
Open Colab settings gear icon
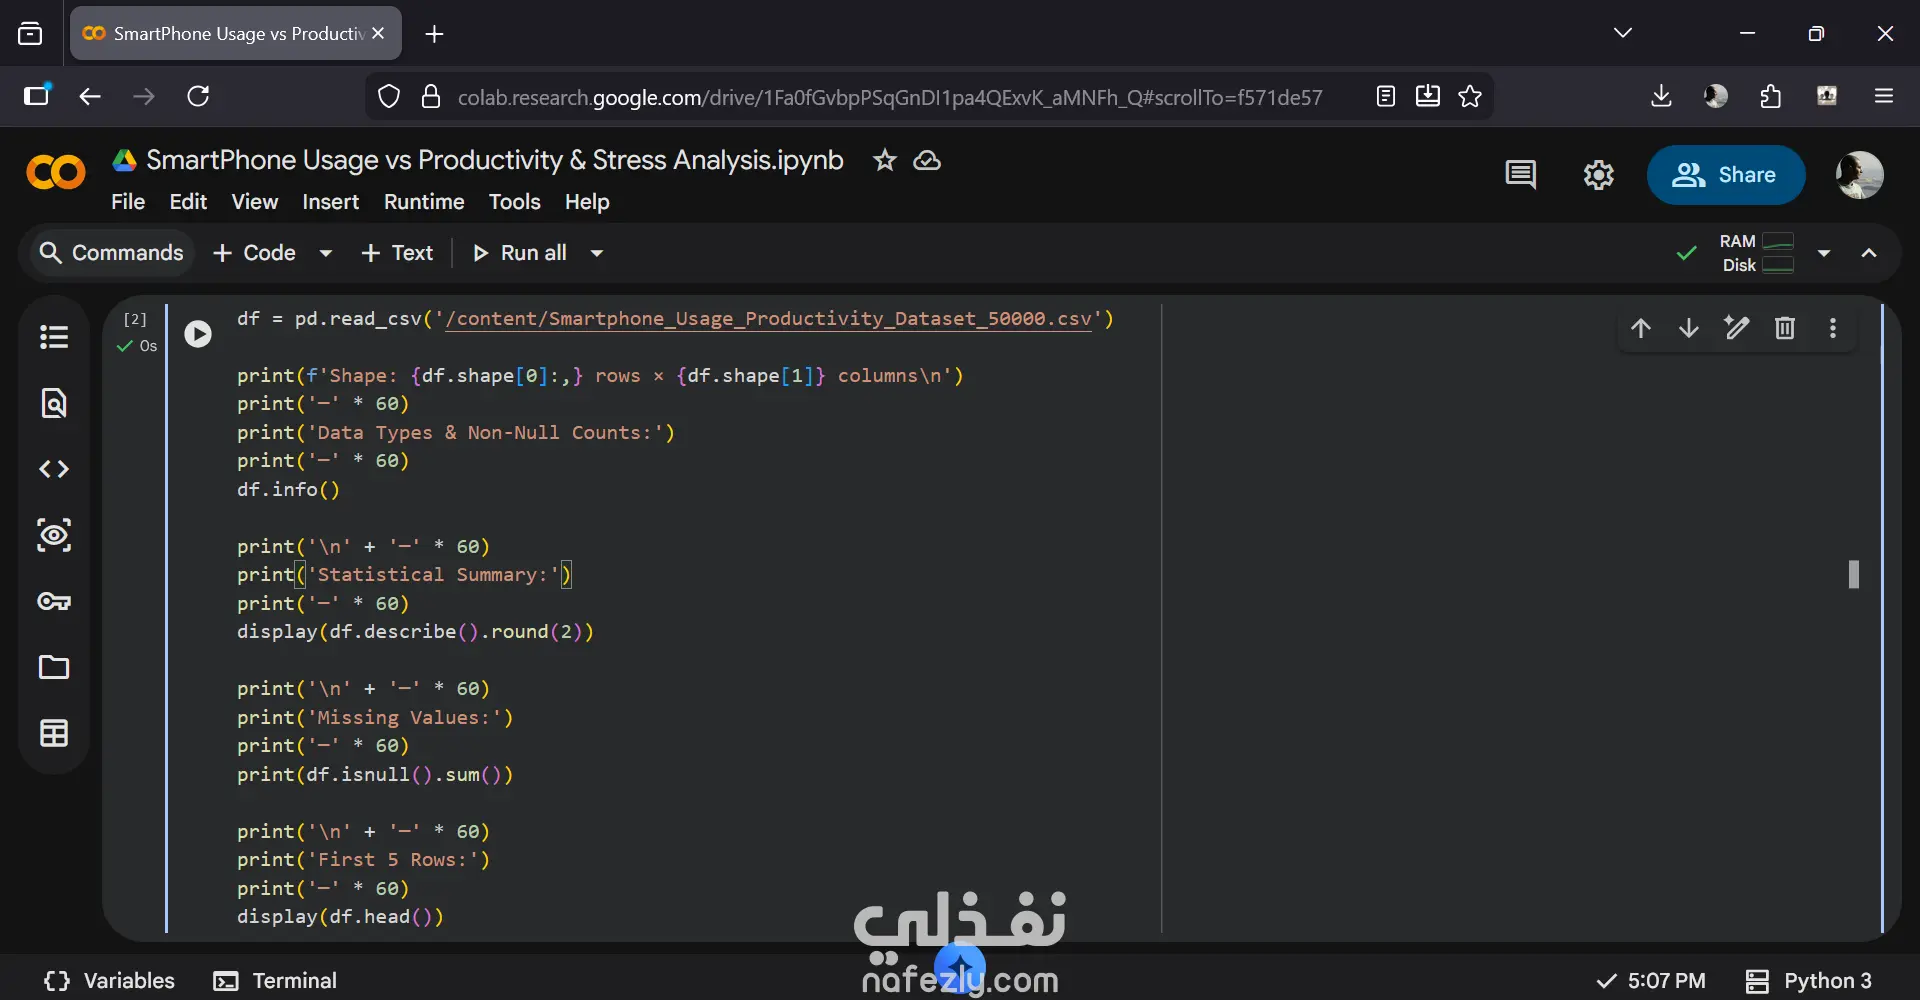pos(1599,175)
